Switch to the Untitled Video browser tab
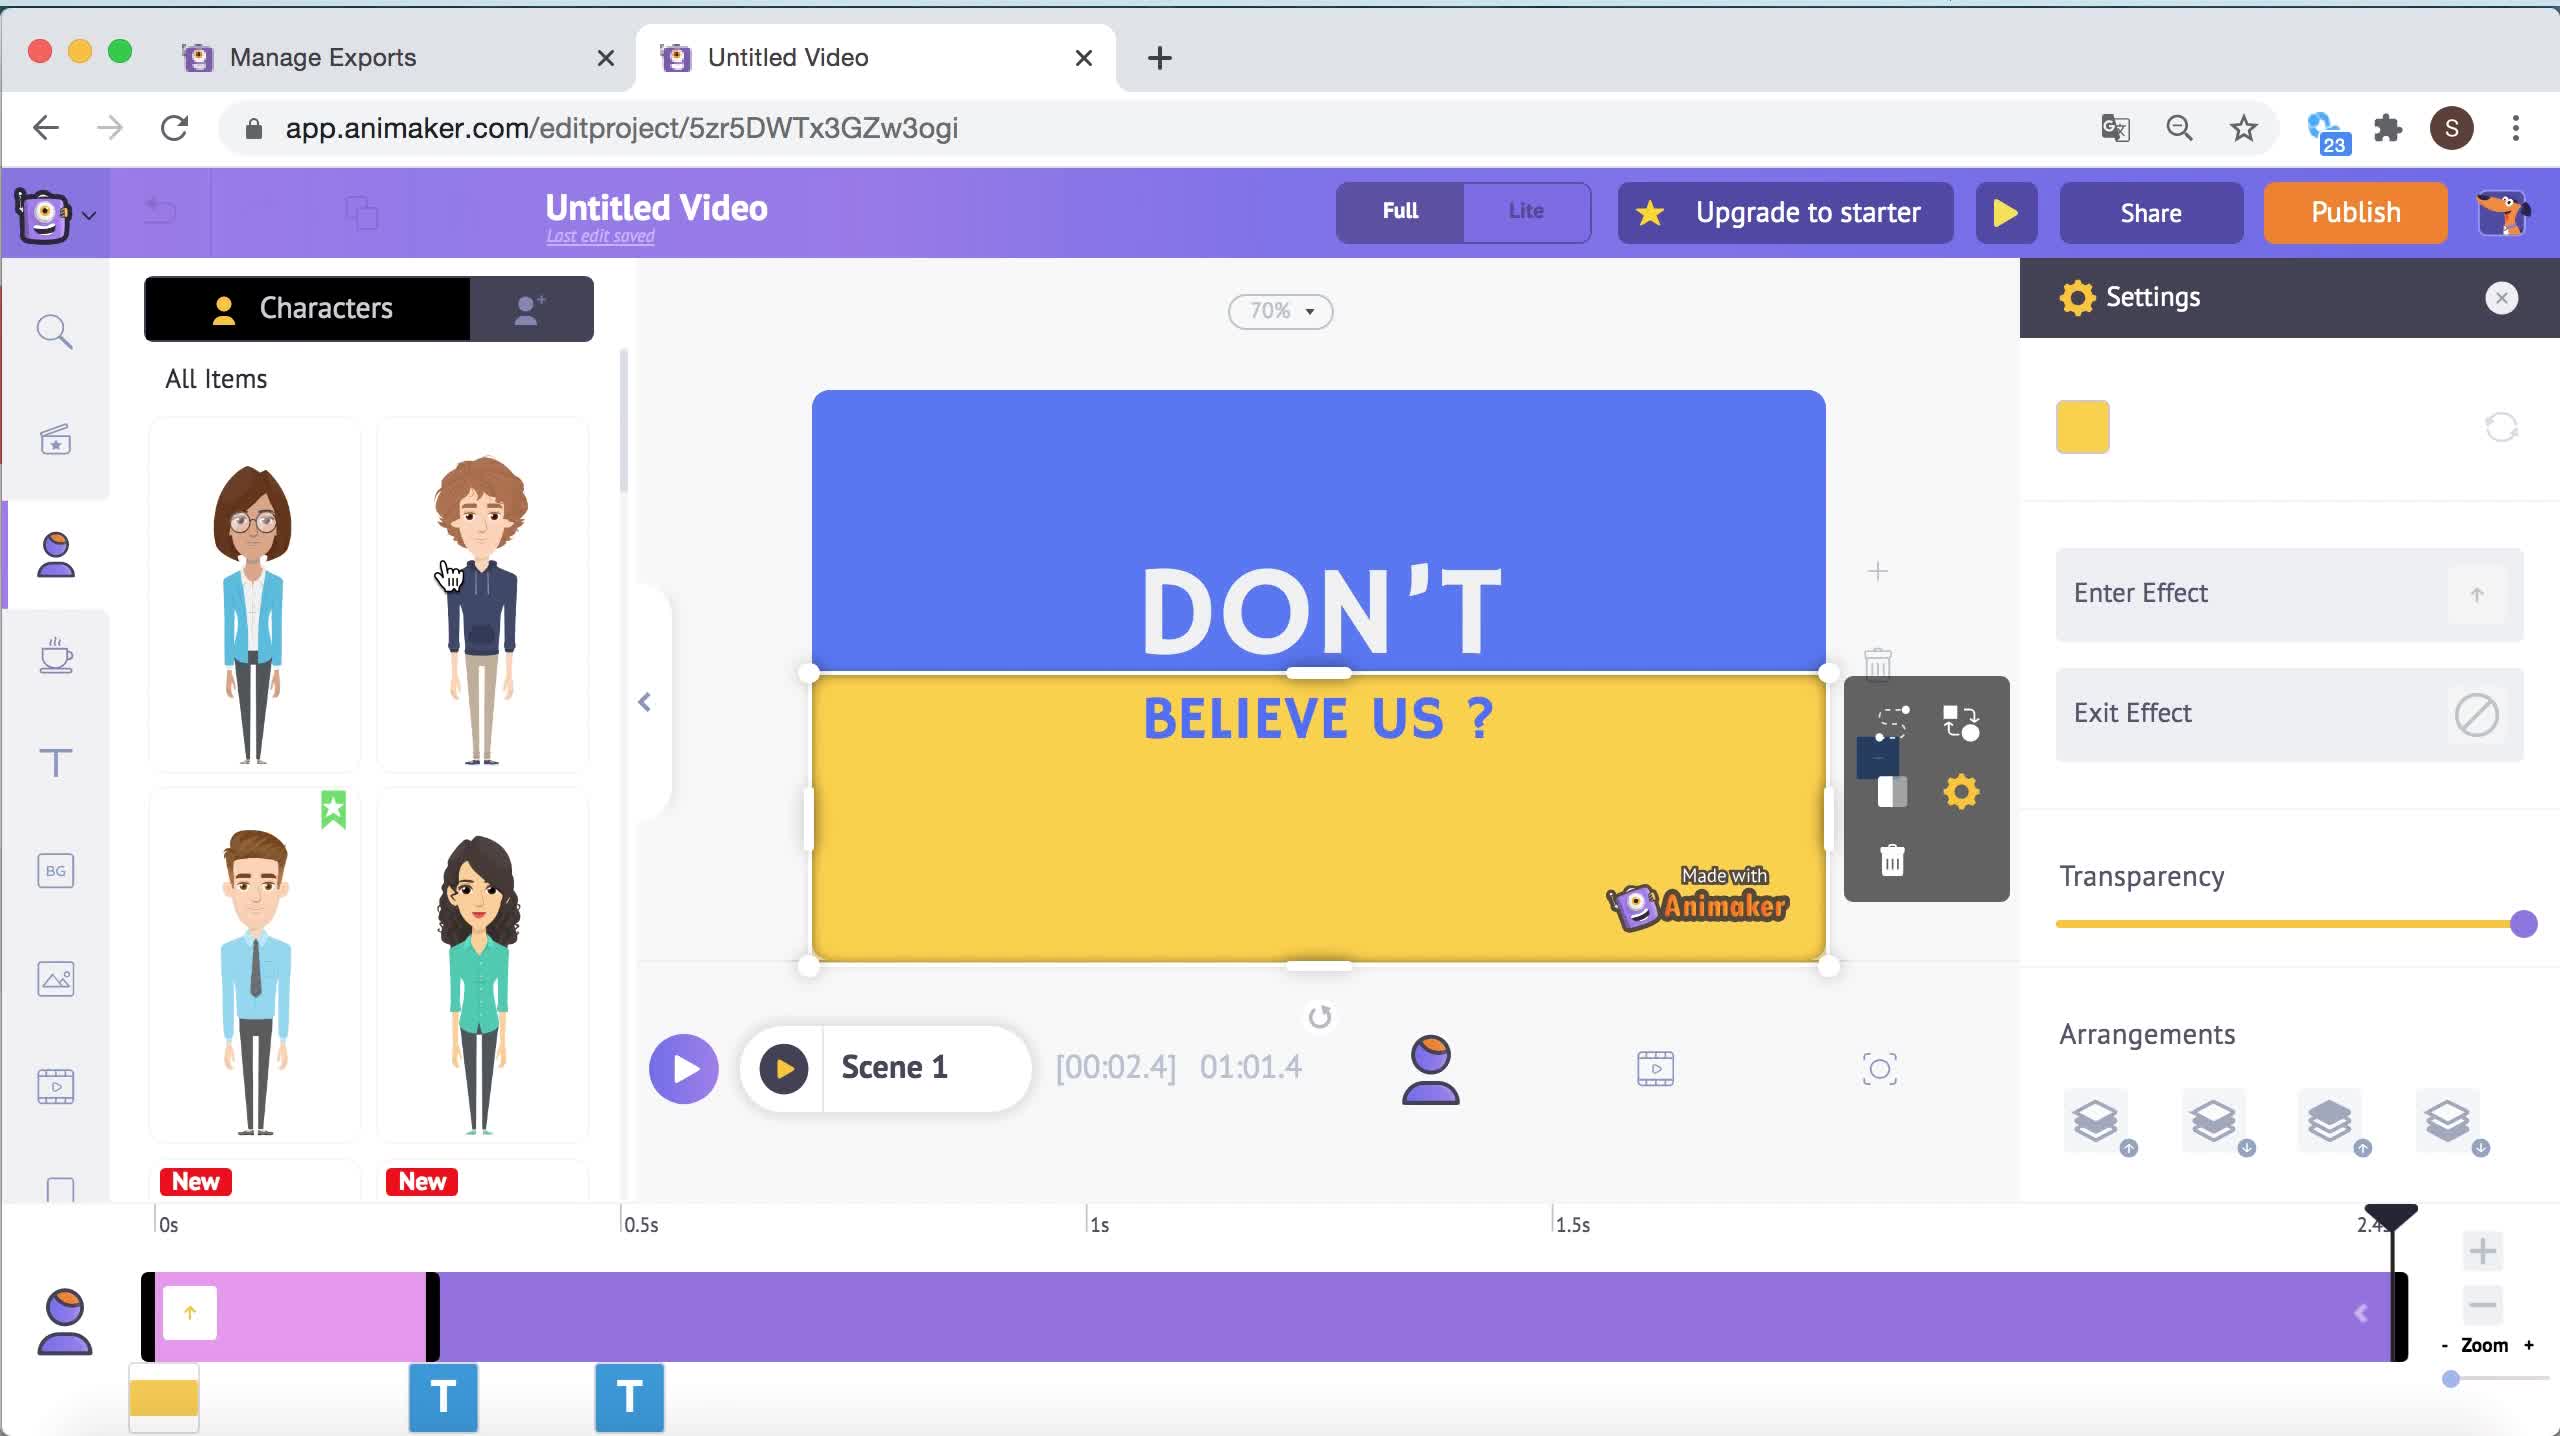 coord(788,58)
